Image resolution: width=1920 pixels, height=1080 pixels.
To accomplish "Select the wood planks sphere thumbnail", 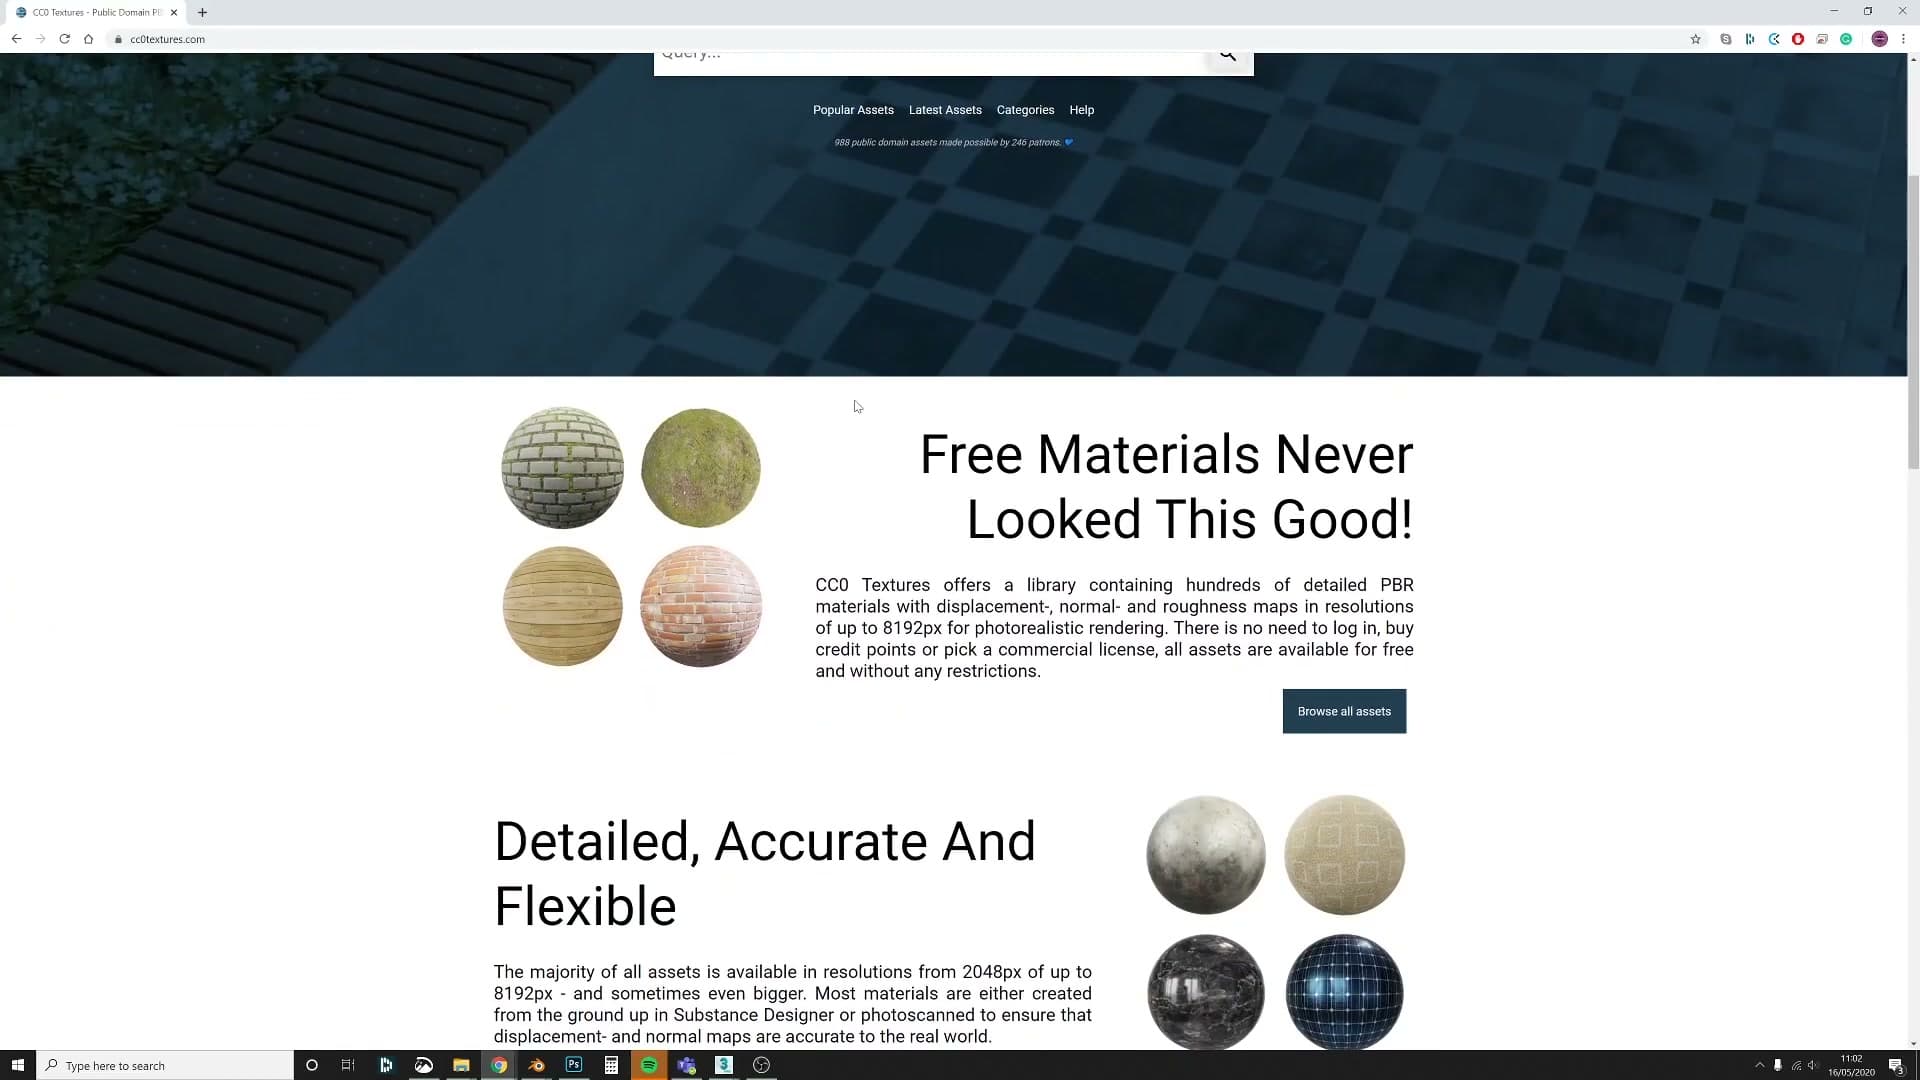I will click(x=562, y=606).
